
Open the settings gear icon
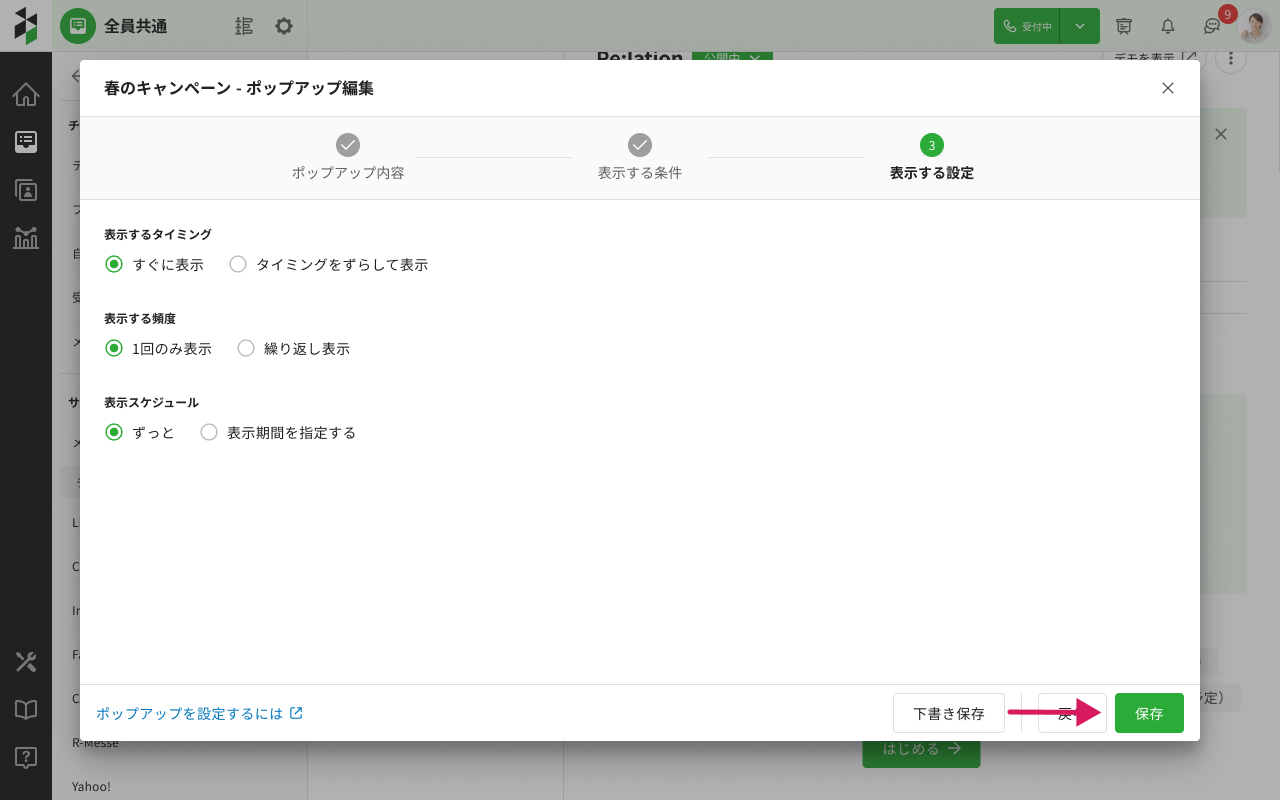coord(284,26)
